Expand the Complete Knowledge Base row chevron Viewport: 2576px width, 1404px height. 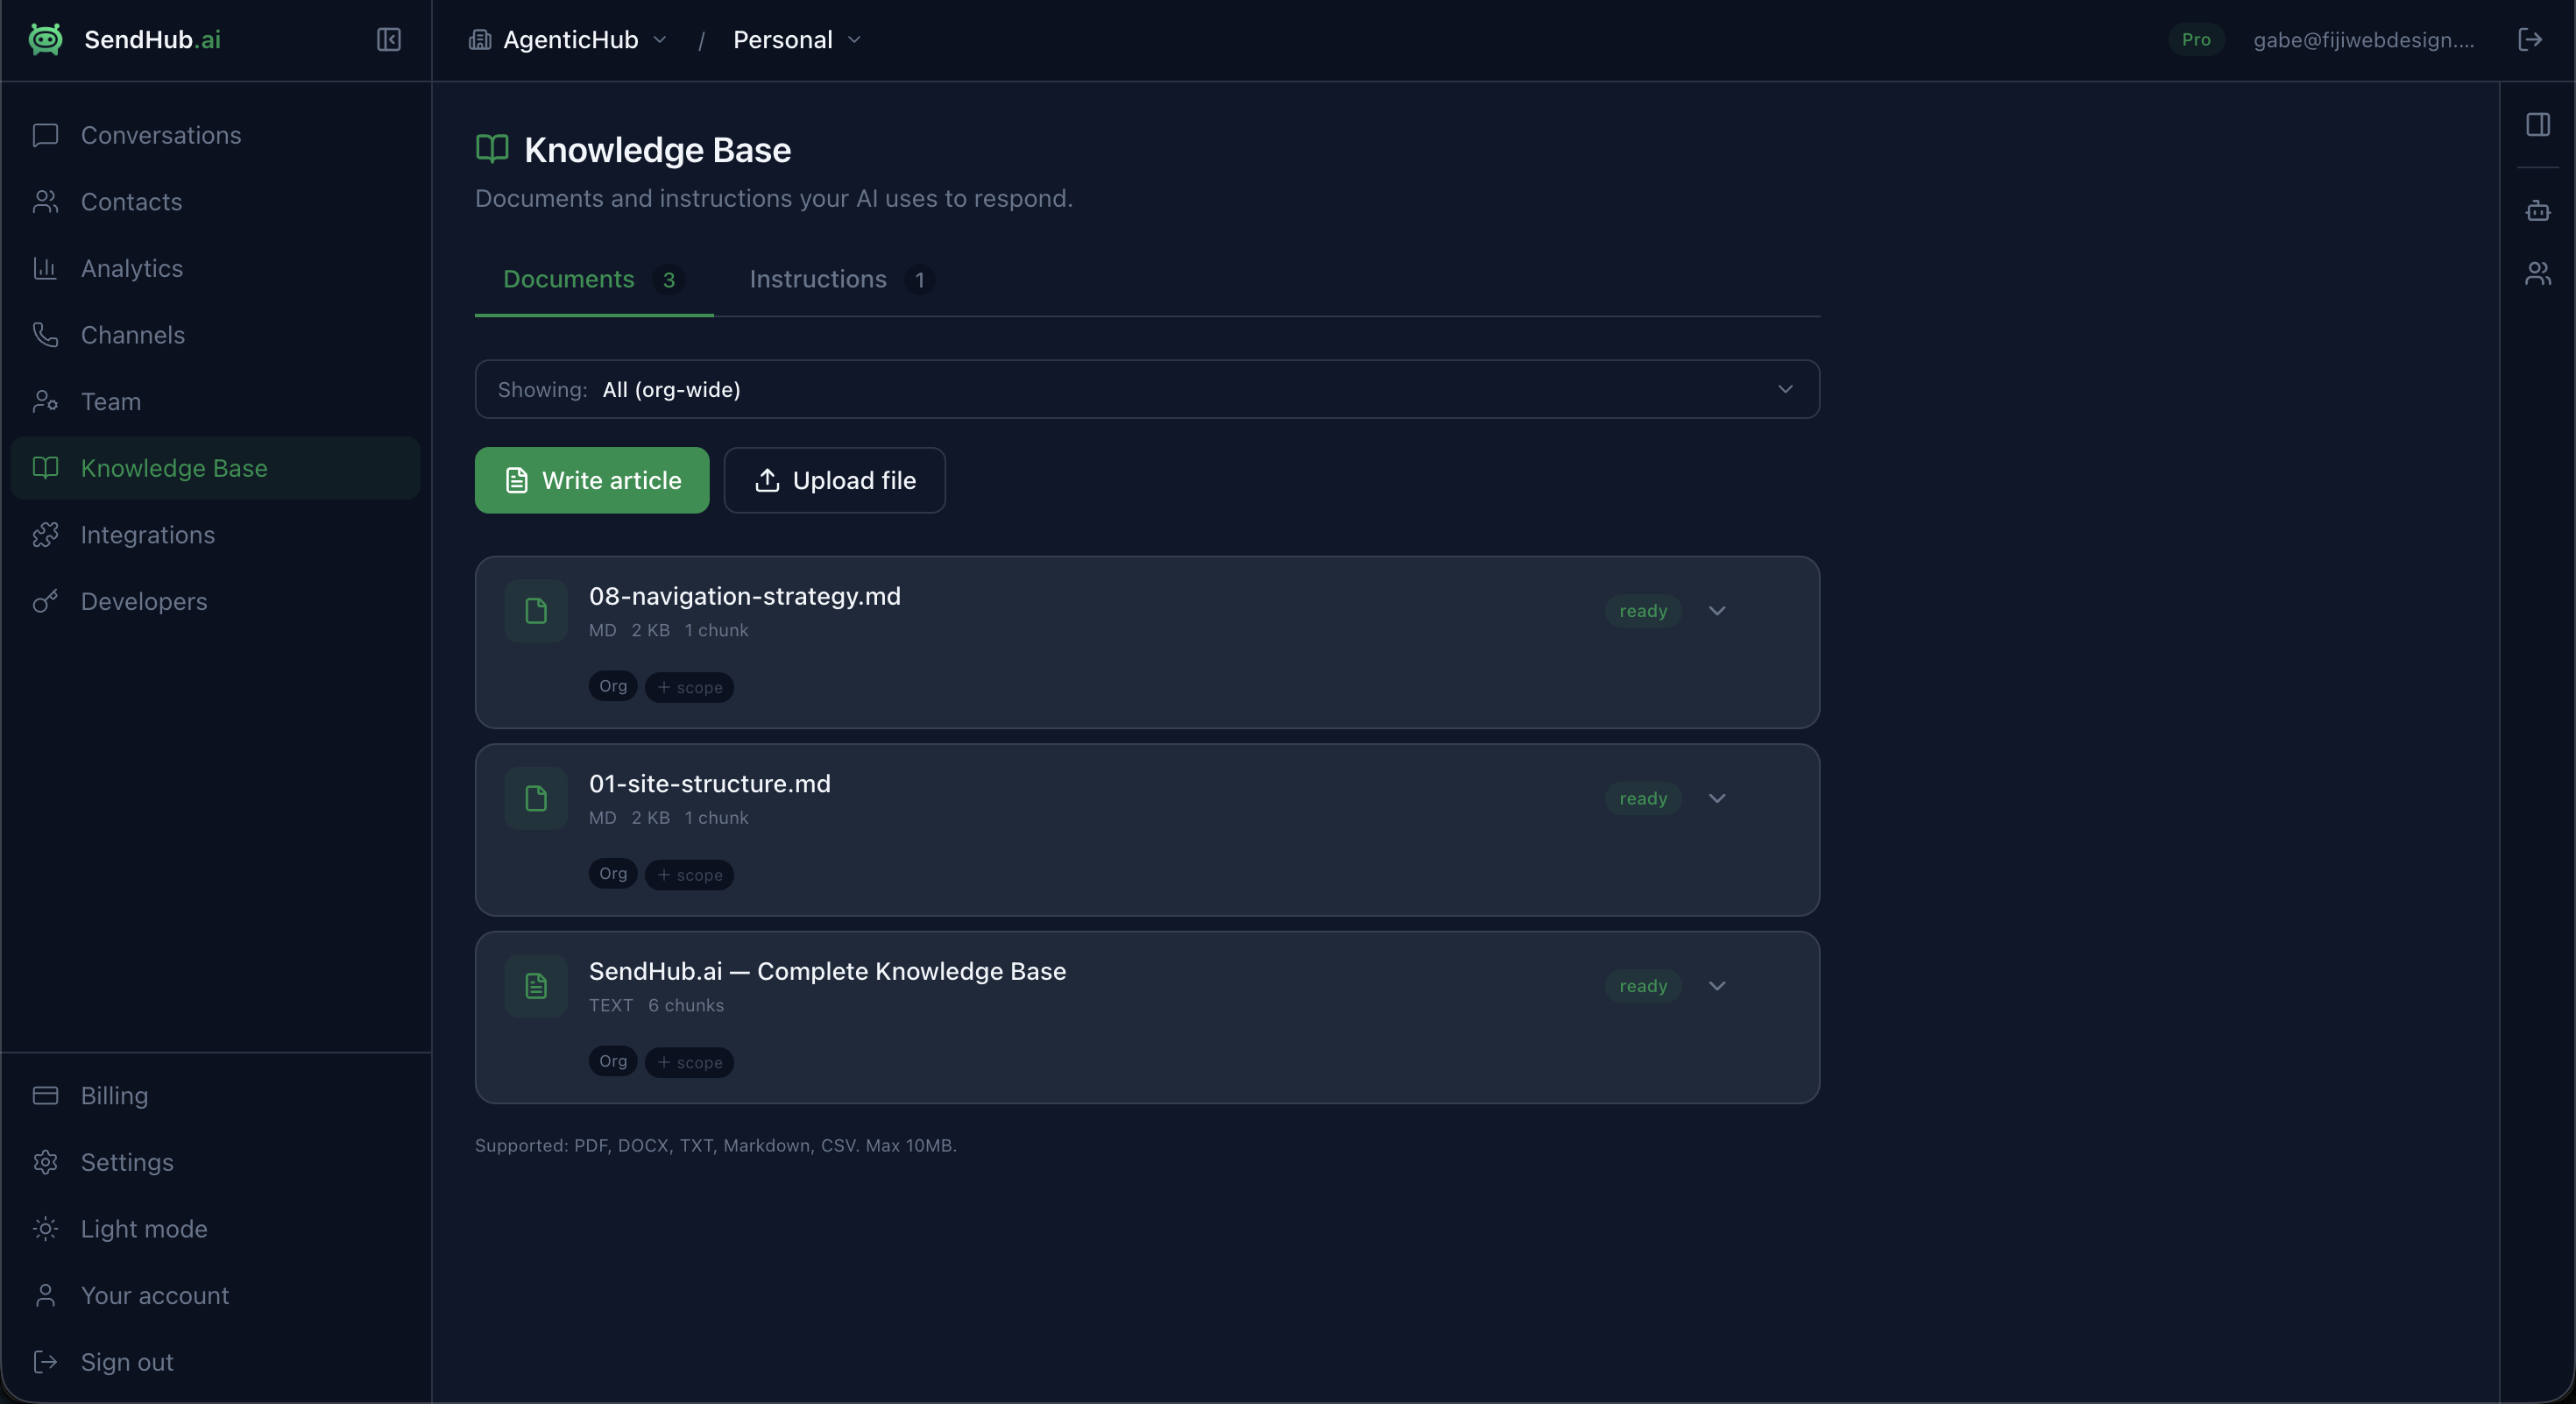click(x=1717, y=985)
